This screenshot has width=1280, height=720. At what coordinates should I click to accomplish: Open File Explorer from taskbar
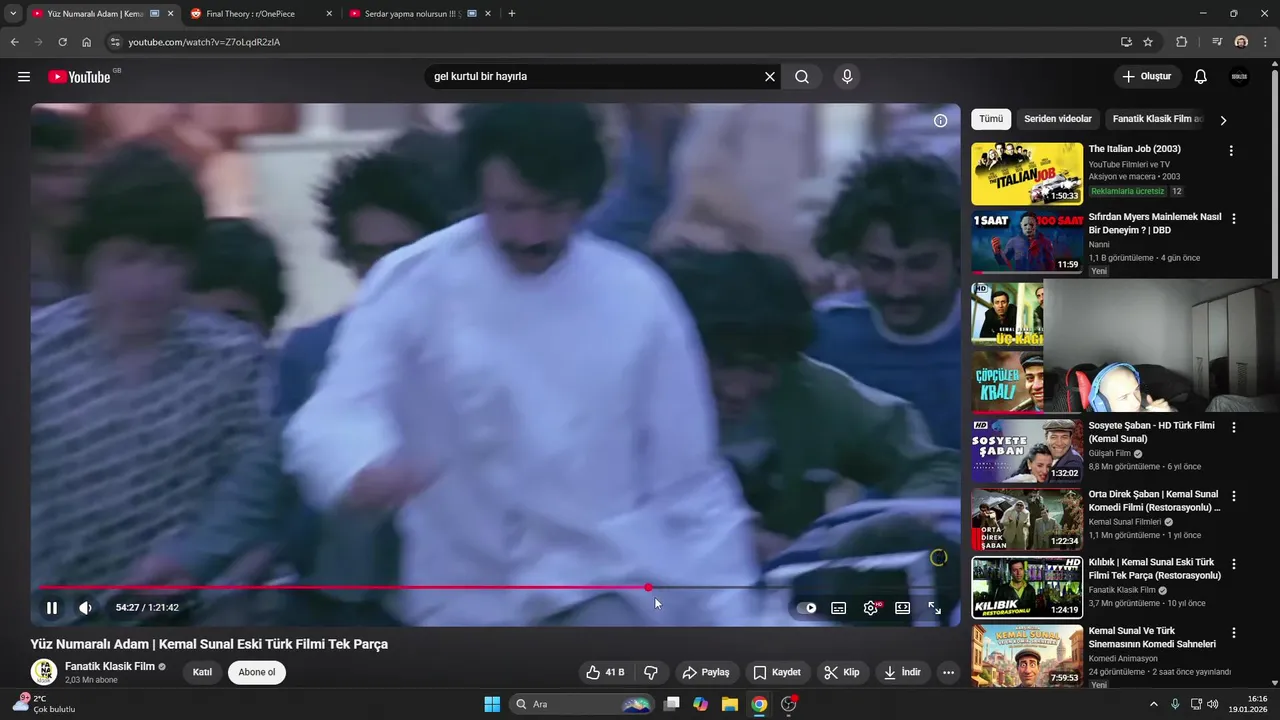click(730, 704)
